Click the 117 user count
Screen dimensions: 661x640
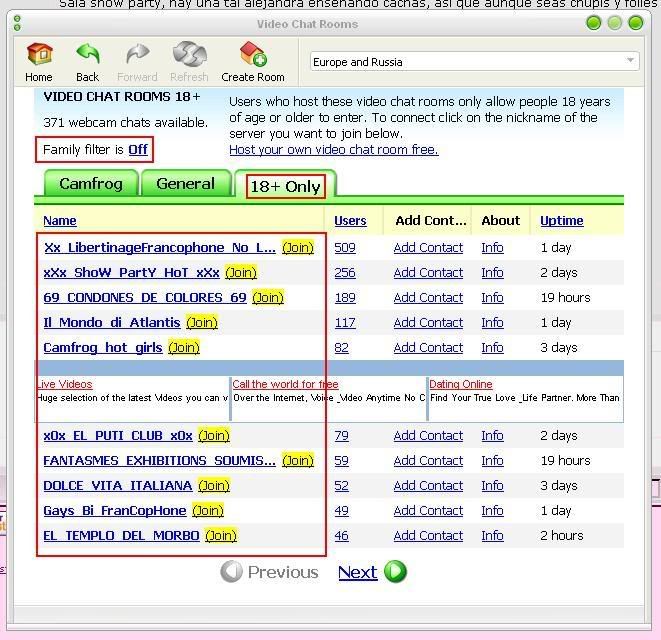(345, 323)
